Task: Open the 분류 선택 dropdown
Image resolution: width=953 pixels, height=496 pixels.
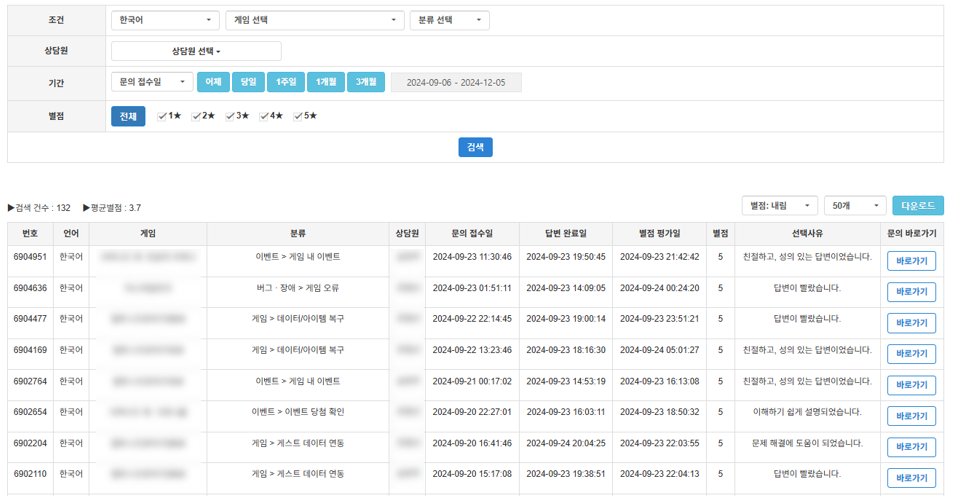Action: pyautogui.click(x=449, y=20)
